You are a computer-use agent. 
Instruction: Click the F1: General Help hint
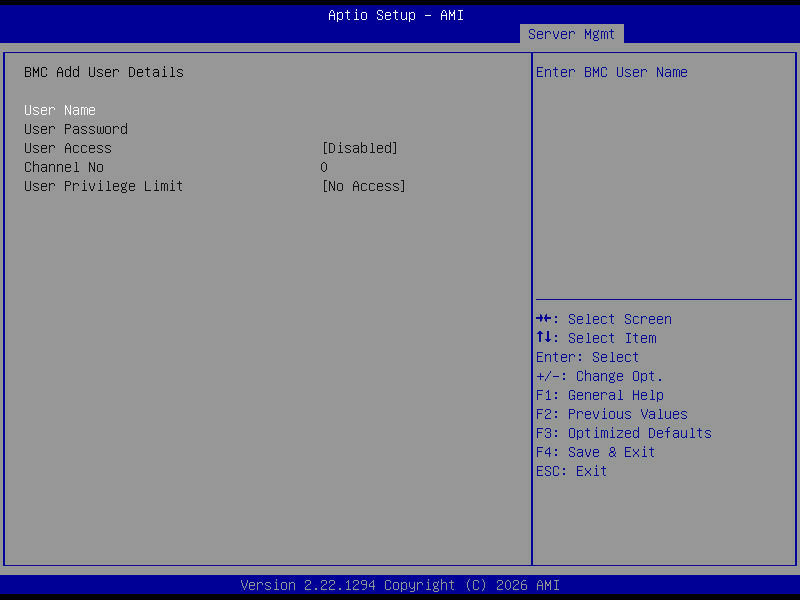[600, 395]
